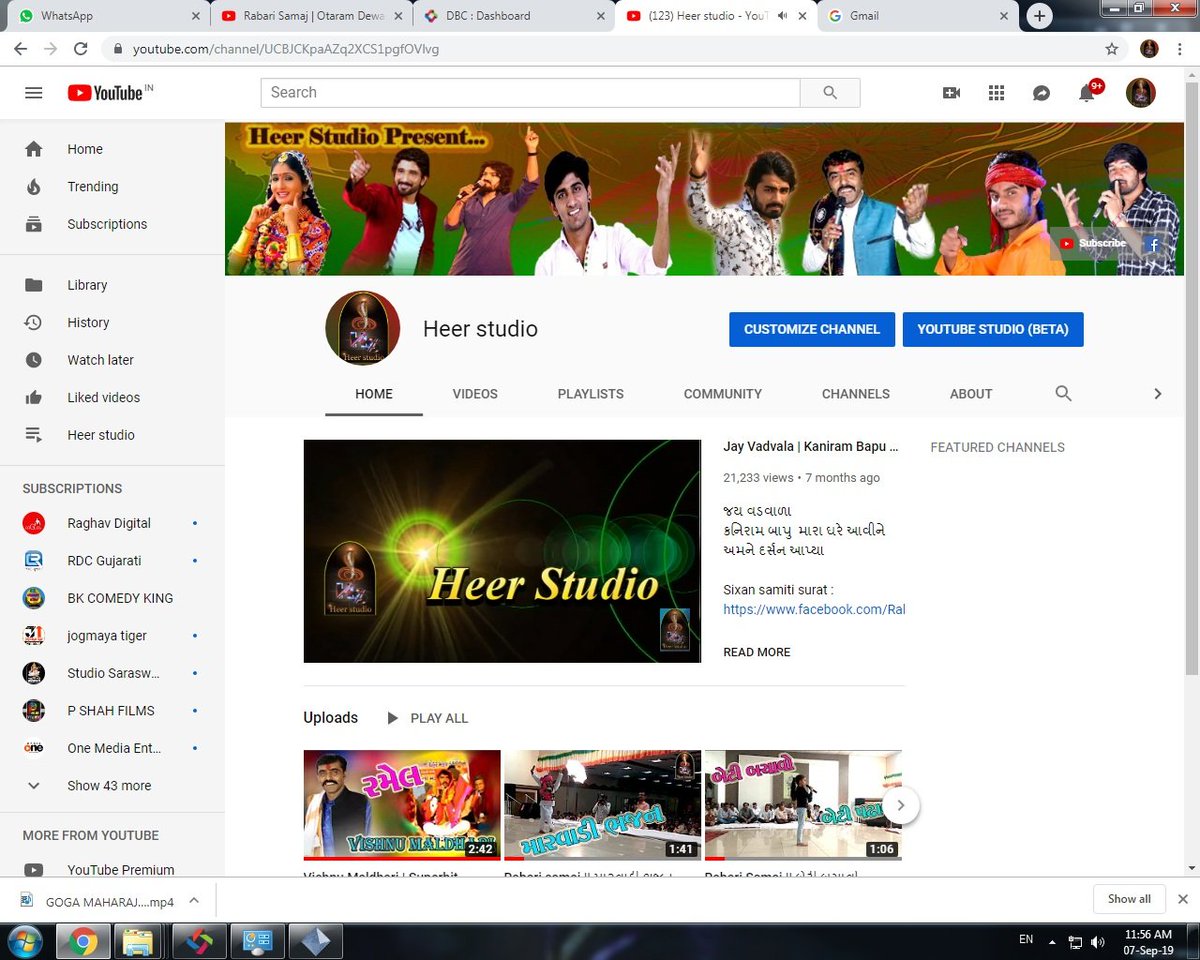Viewport: 1200px width, 960px height.
Task: Open the notifications bell
Action: coord(1087,93)
